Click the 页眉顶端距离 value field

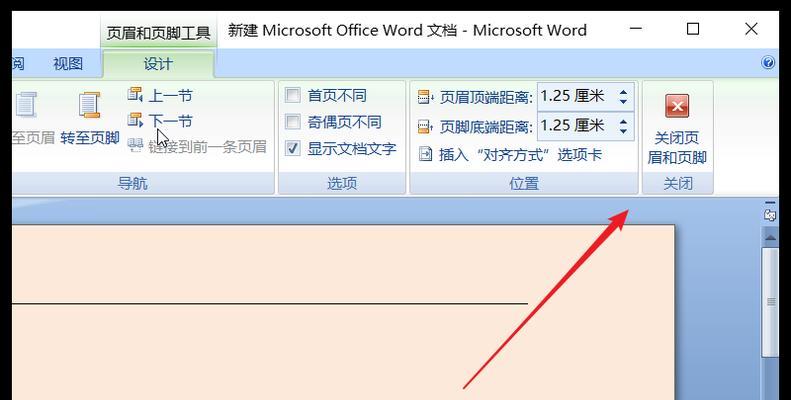(576, 96)
